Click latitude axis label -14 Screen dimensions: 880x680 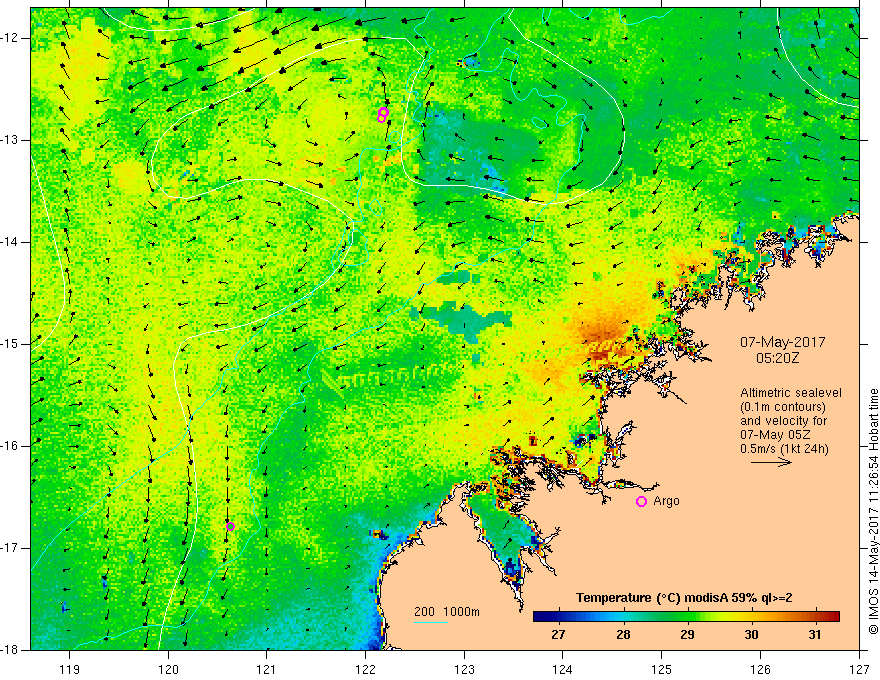[x=10, y=242]
